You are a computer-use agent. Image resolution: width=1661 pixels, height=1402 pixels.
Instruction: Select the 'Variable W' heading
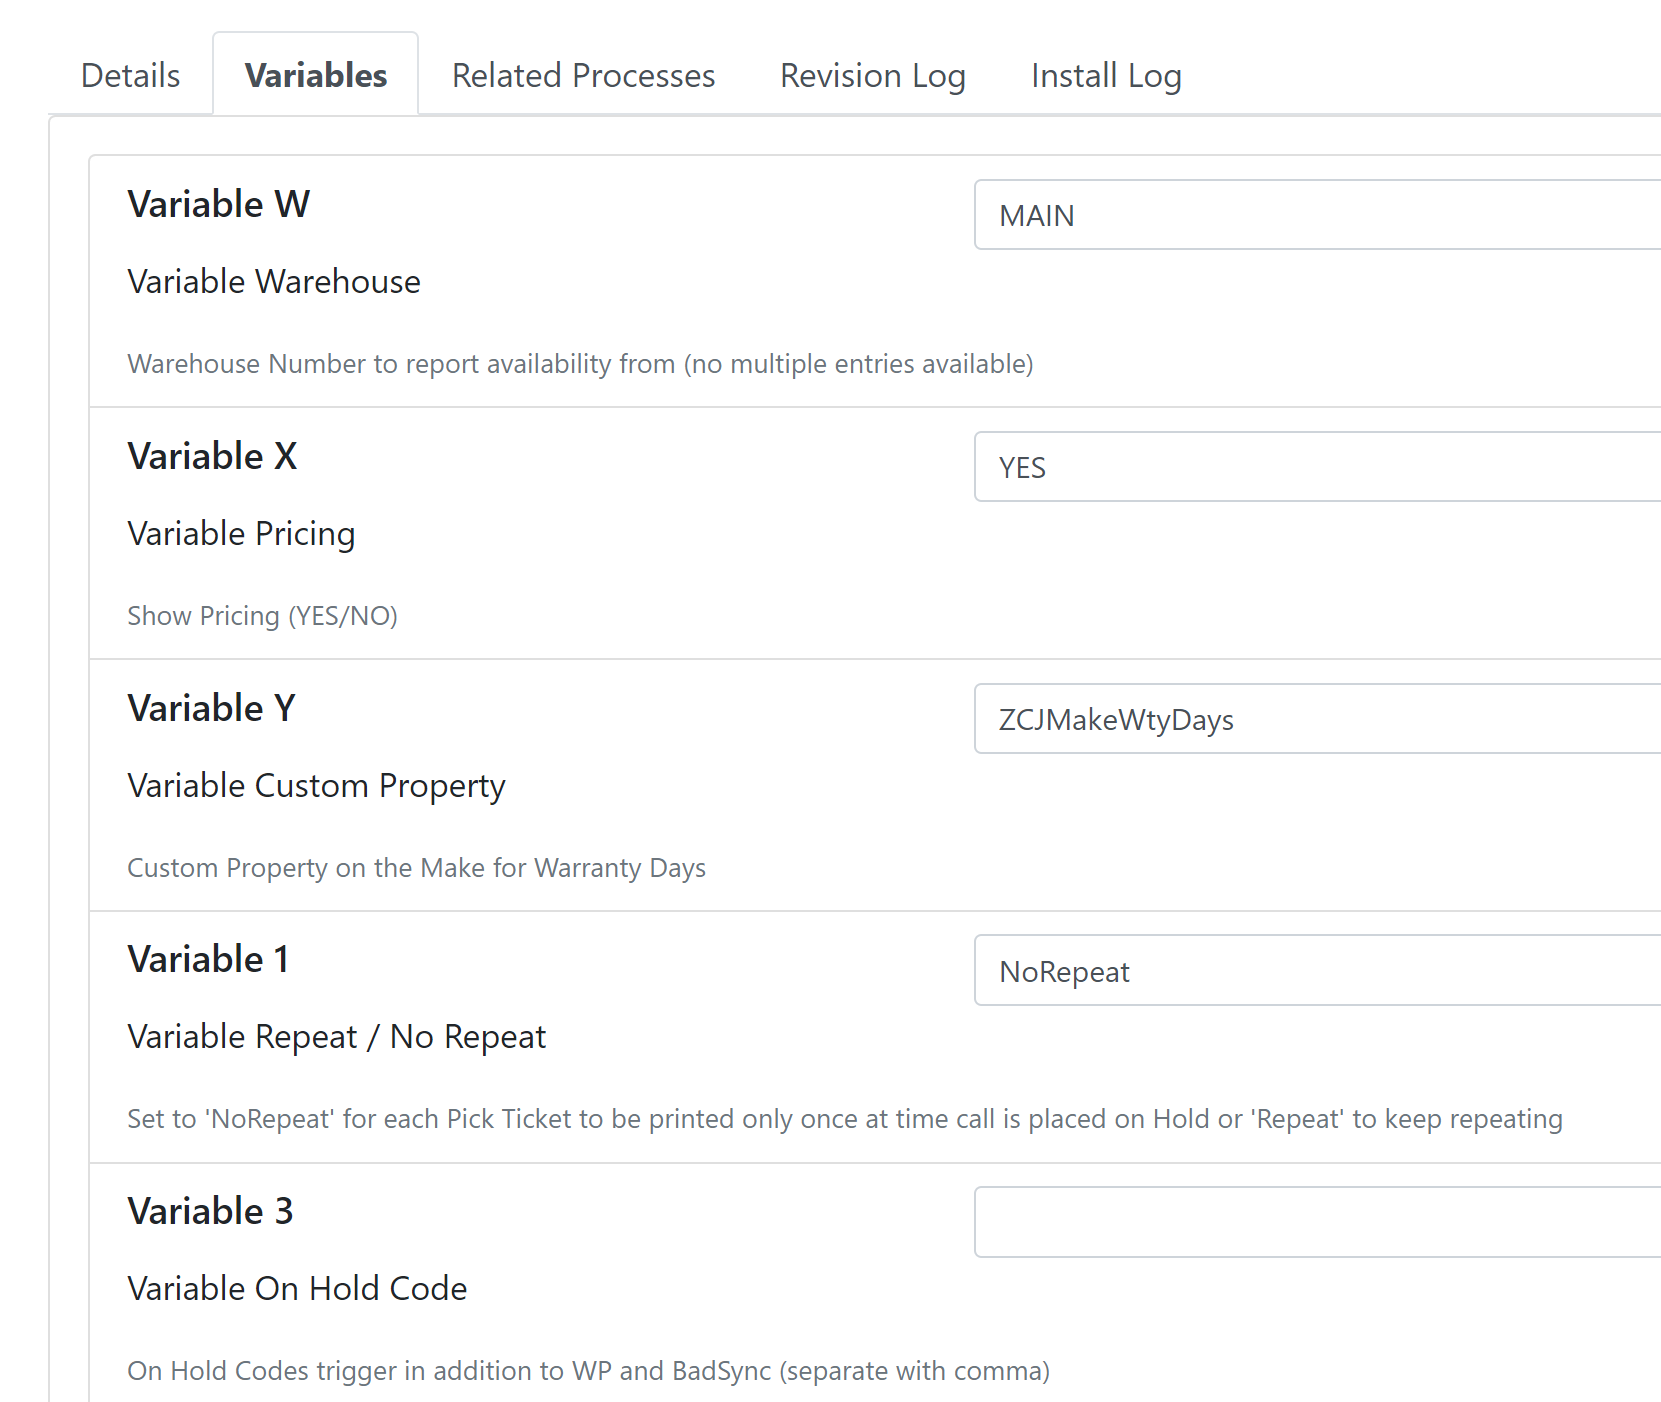click(219, 204)
